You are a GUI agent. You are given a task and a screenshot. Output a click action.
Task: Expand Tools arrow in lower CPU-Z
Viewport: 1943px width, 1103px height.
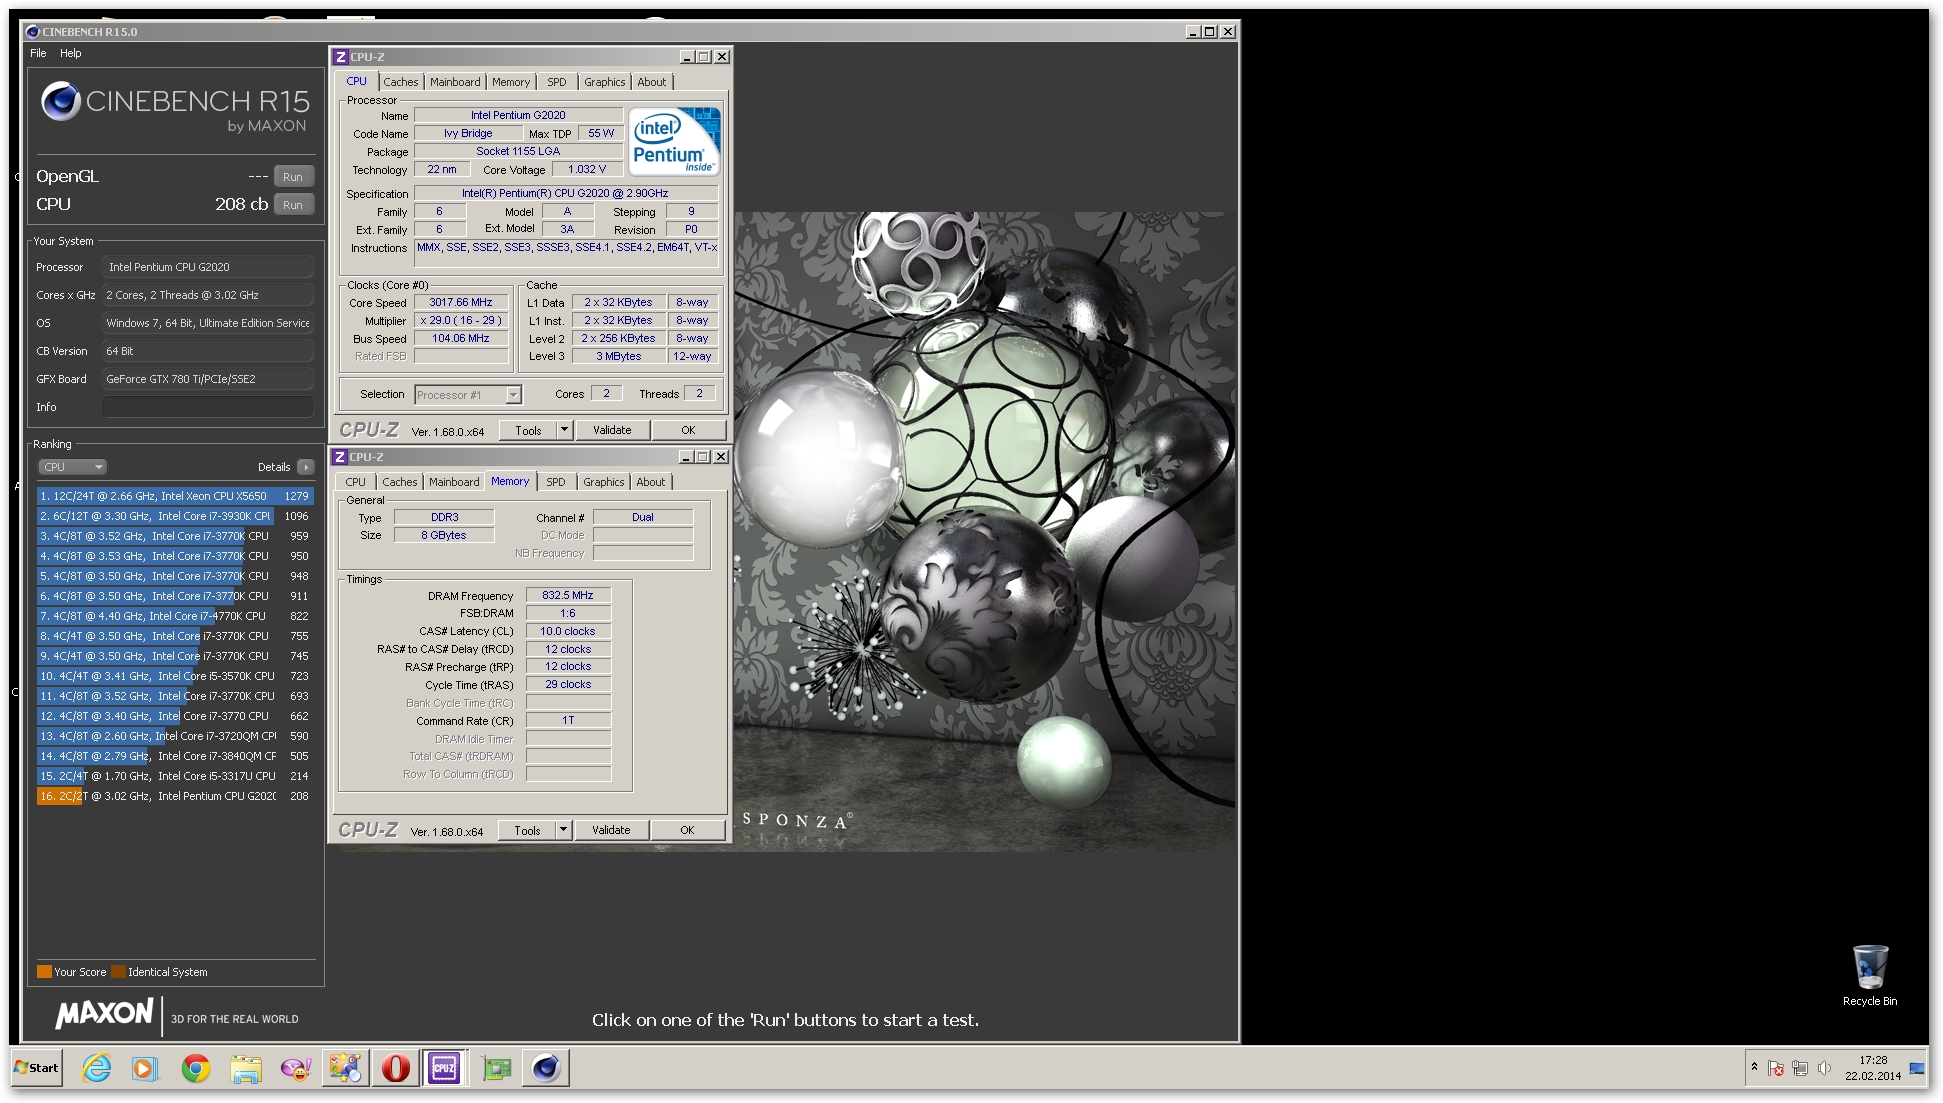tap(563, 830)
